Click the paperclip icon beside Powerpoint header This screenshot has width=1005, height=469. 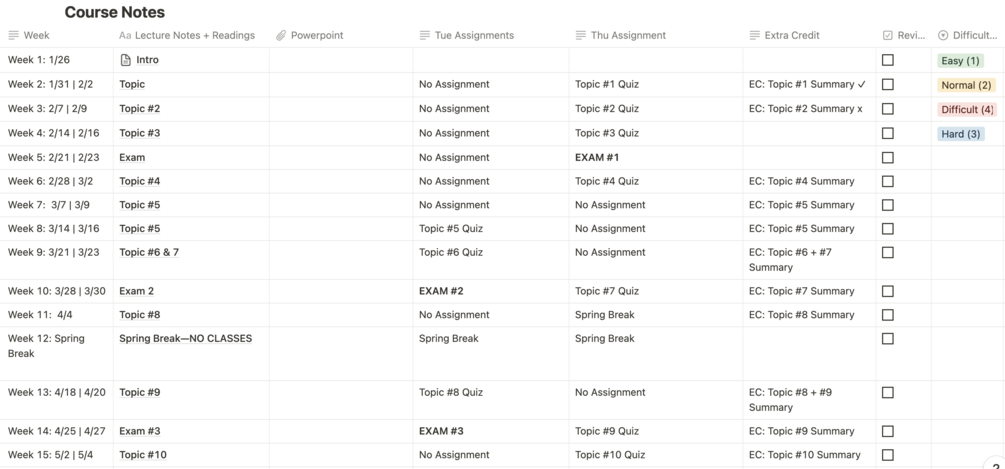[x=281, y=35]
